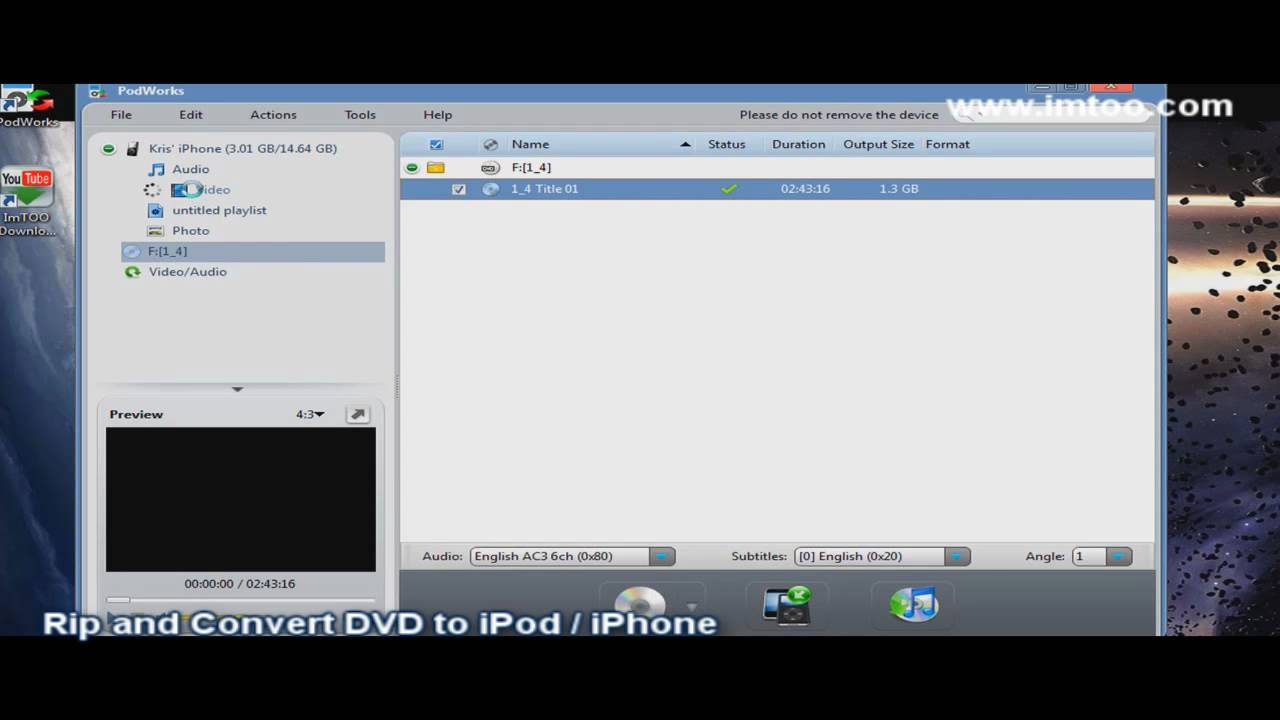1280x720 pixels.
Task: Click the 00:00:00 / 02:43:16 preview time
Action: click(x=240, y=584)
